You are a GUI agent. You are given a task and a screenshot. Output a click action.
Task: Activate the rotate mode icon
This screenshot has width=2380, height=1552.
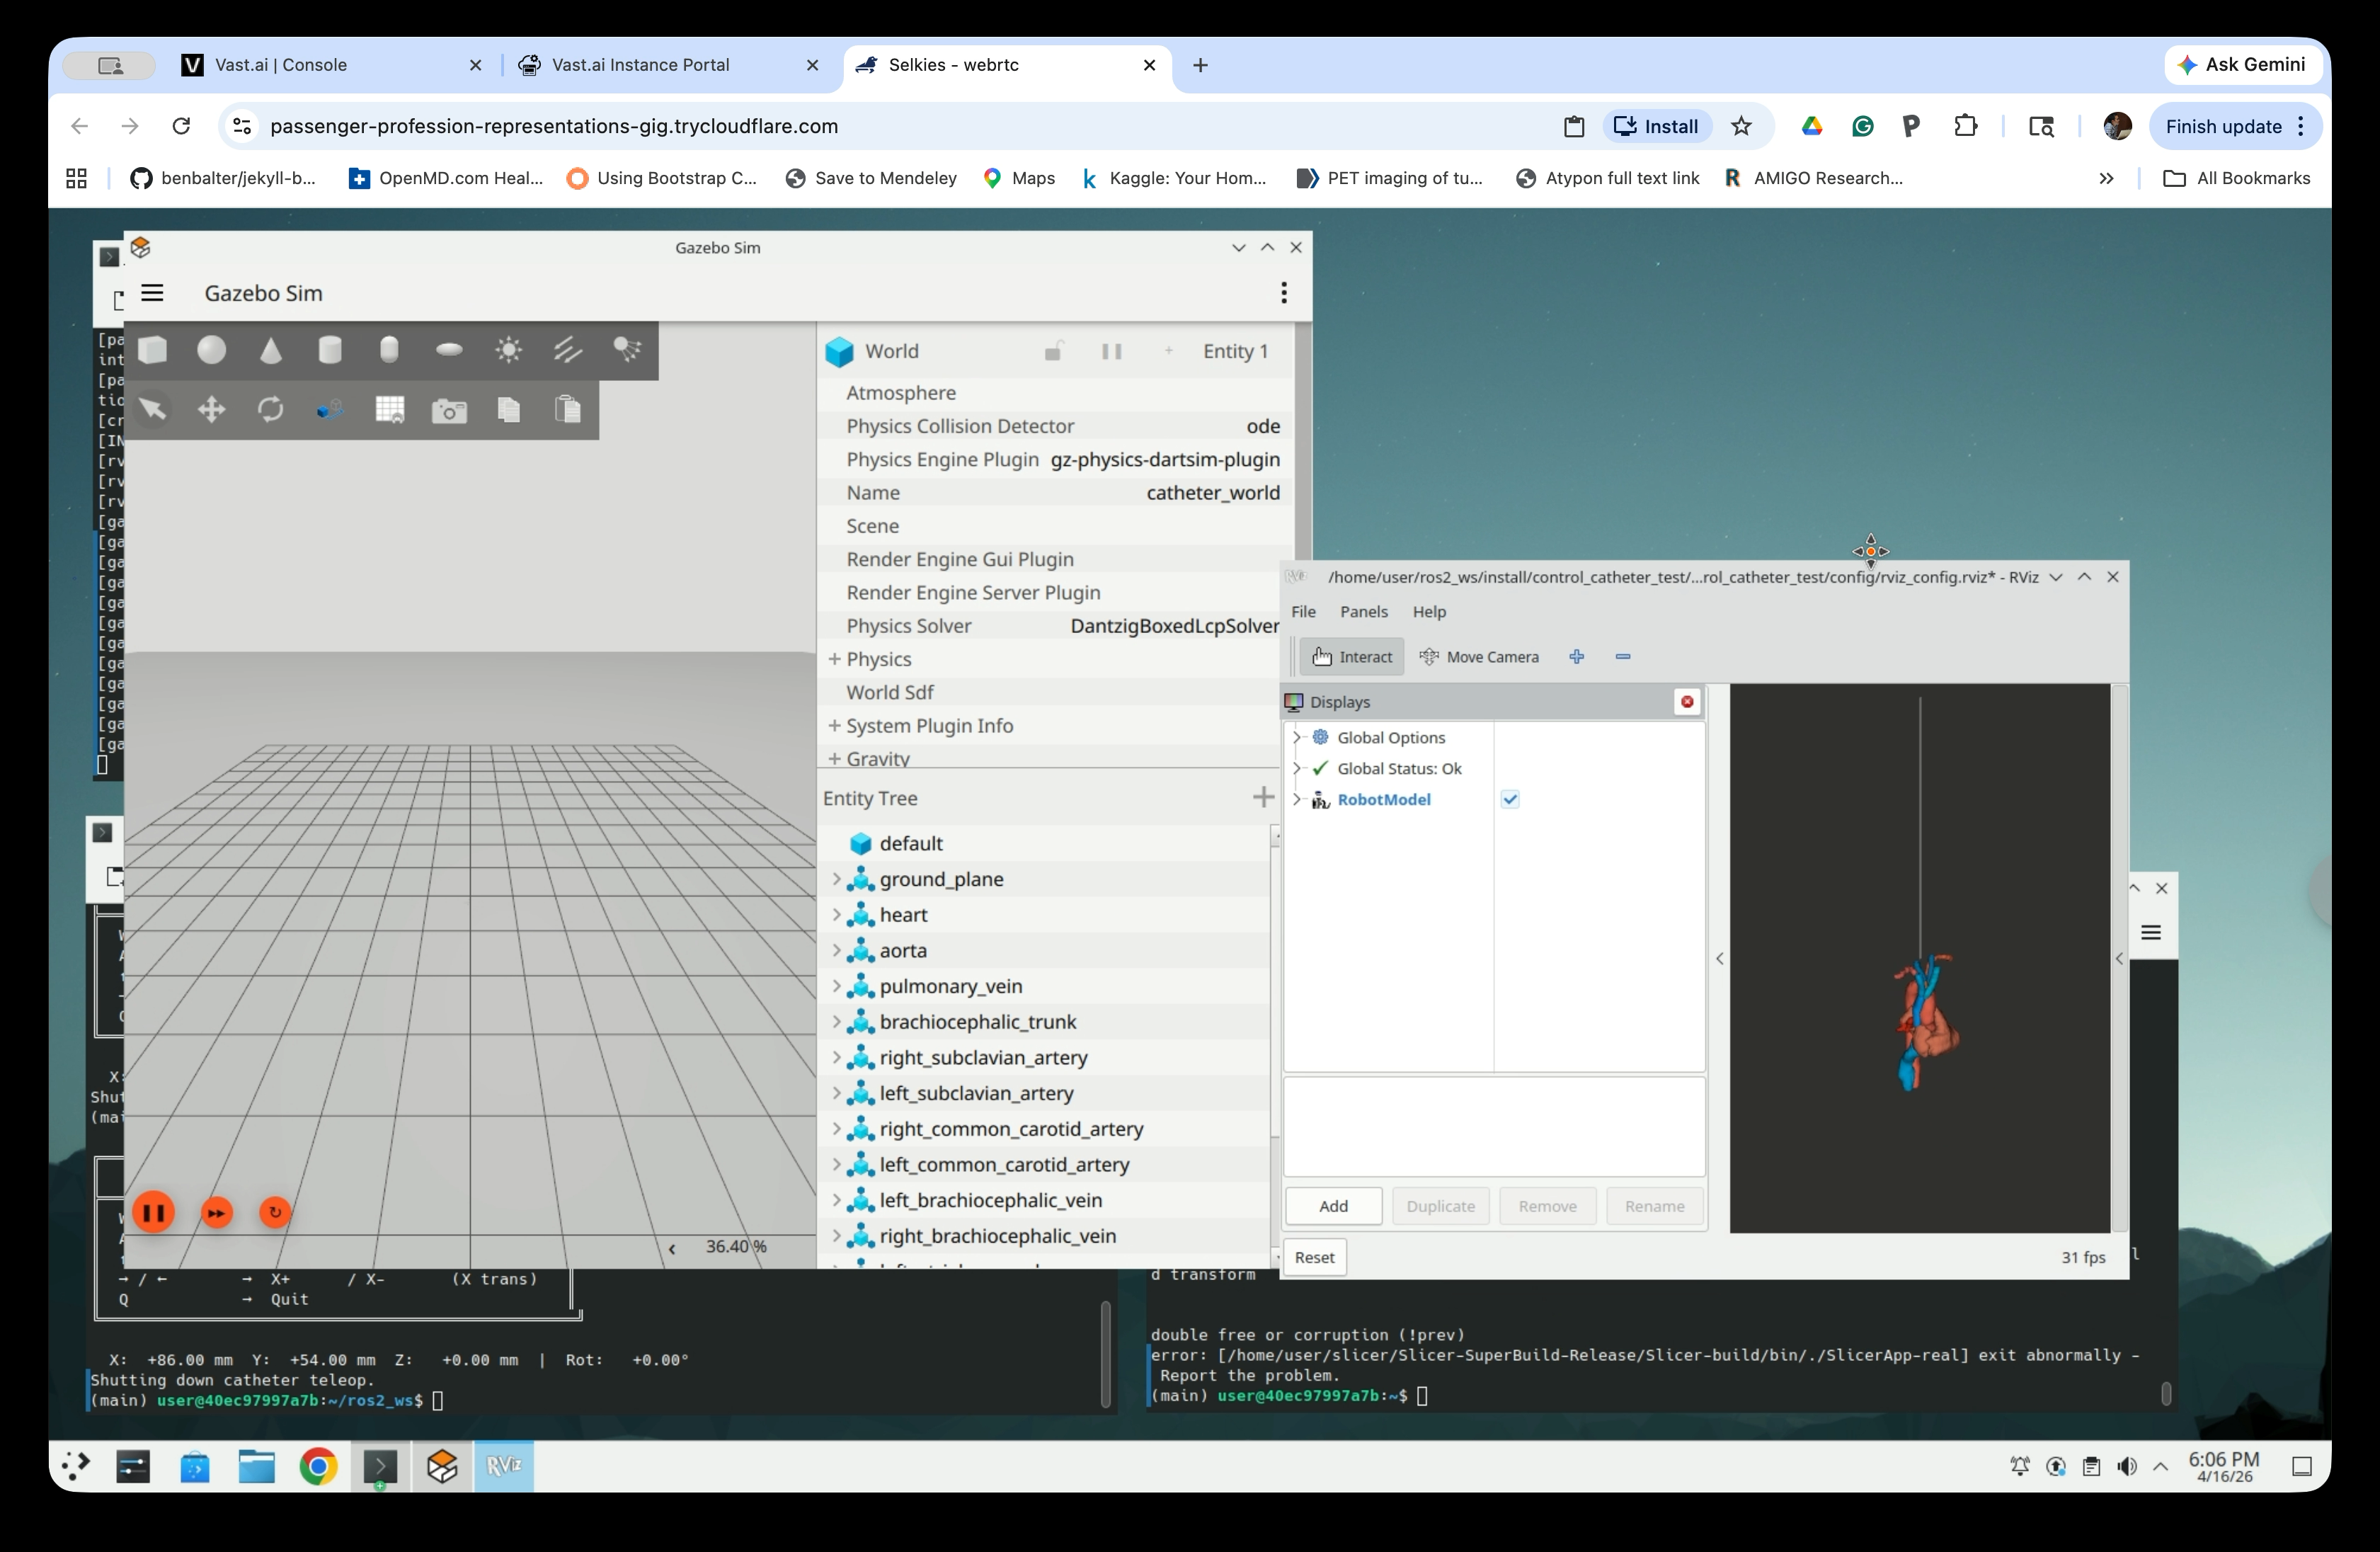point(271,409)
